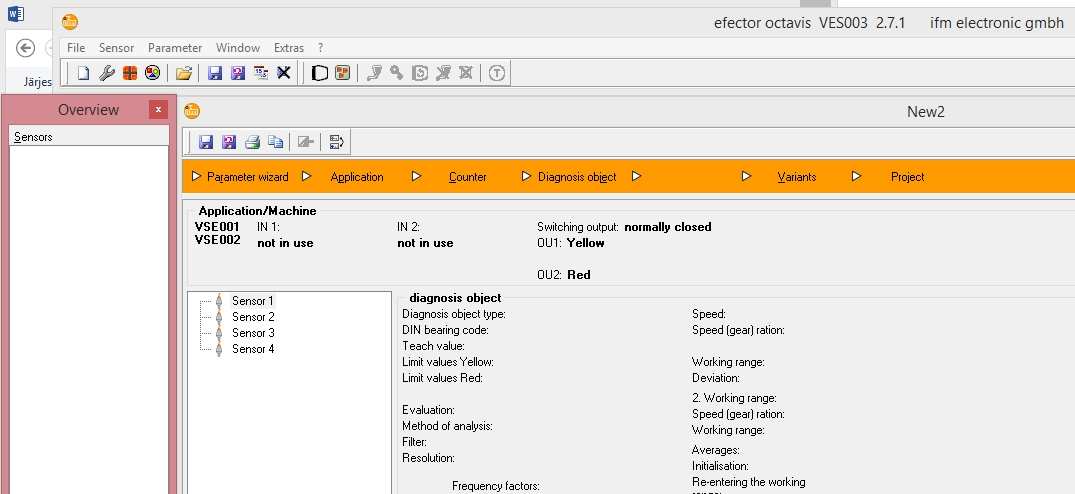Viewport: 1075px width, 494px height.
Task: Click the OU2 'Red' value
Action: coord(579,275)
